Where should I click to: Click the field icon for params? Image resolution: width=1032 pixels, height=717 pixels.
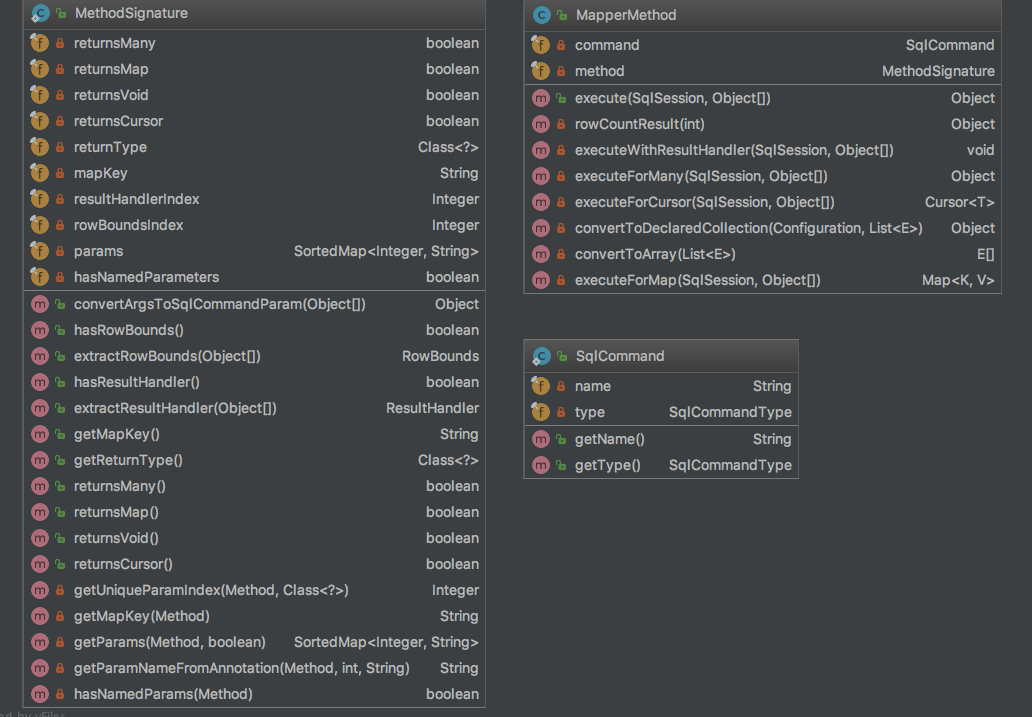click(39, 252)
